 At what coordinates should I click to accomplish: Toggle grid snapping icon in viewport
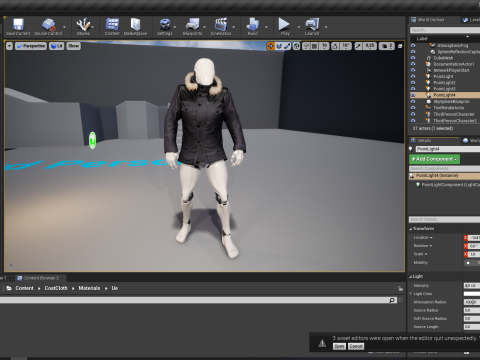314,46
